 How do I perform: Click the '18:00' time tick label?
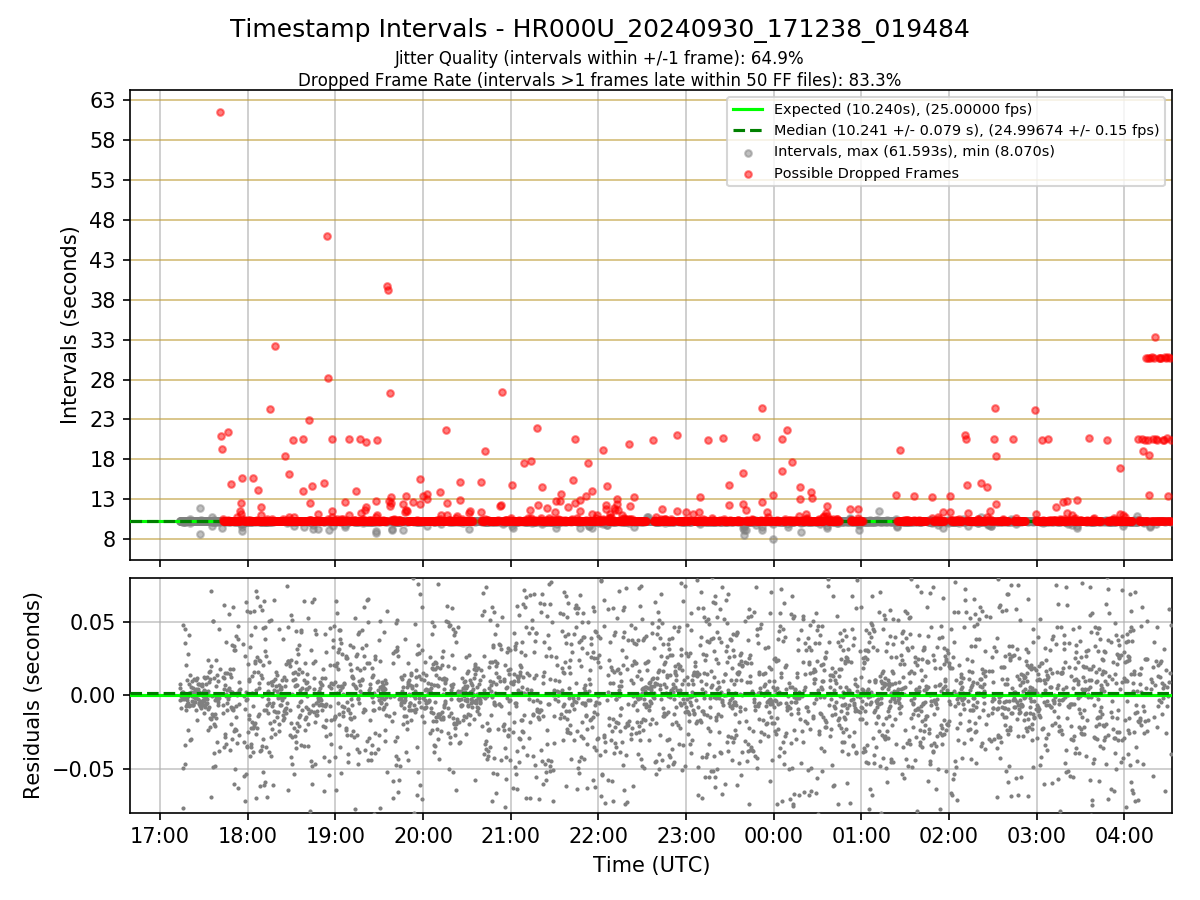click(248, 835)
